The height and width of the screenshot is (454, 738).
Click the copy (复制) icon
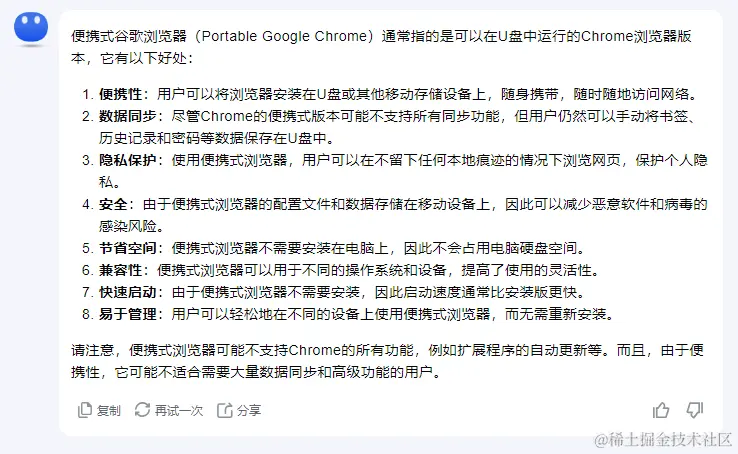point(85,410)
